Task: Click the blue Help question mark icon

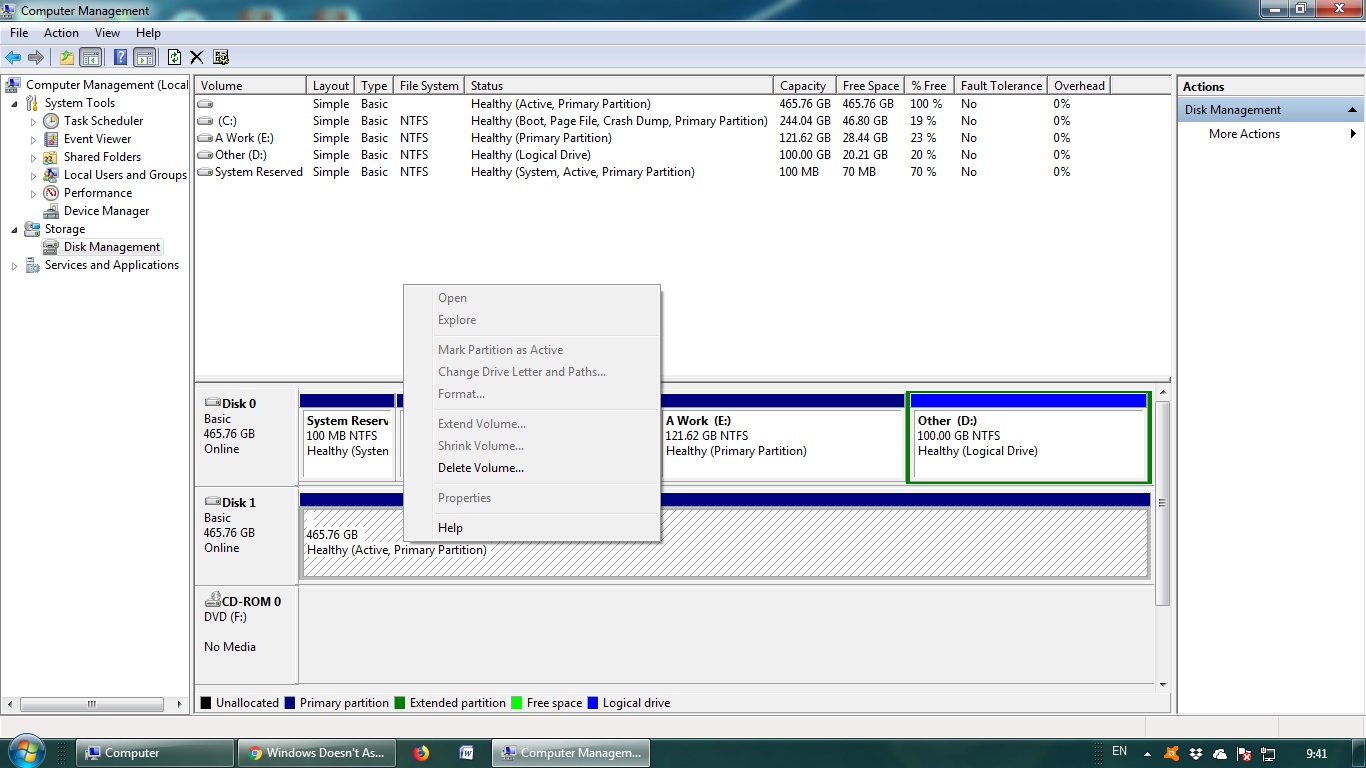Action: (120, 57)
